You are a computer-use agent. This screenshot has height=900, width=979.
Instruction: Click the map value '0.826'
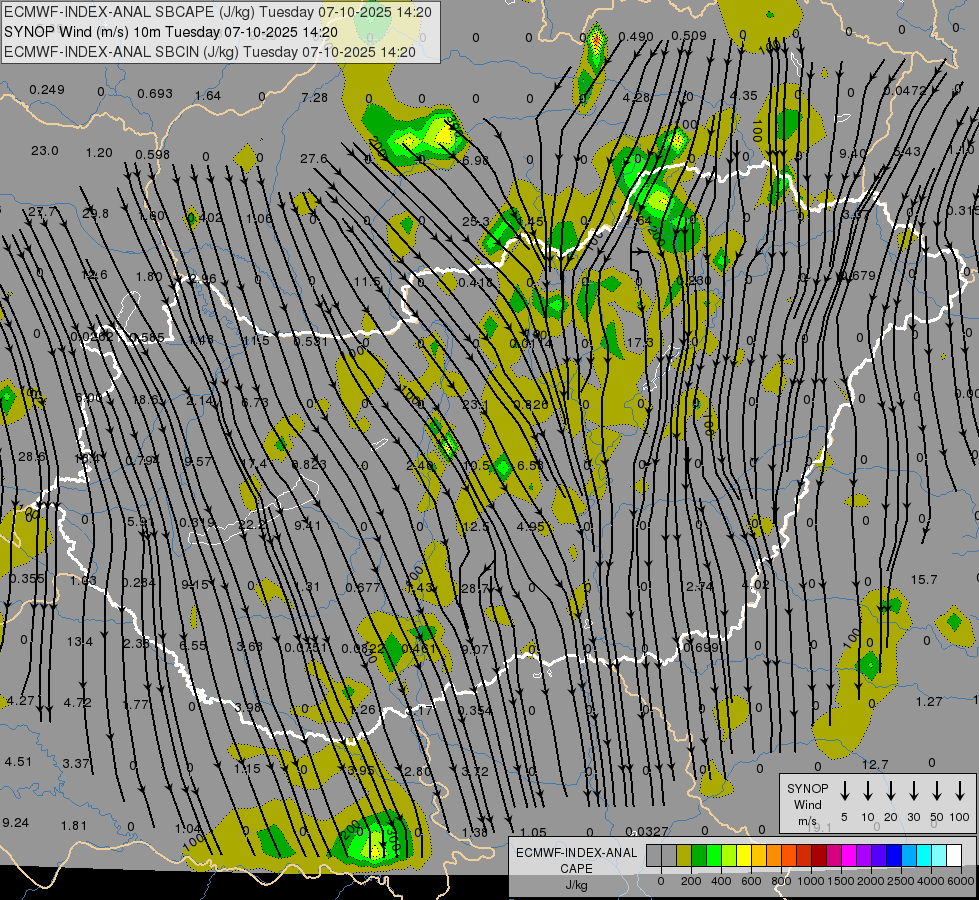(x=531, y=405)
